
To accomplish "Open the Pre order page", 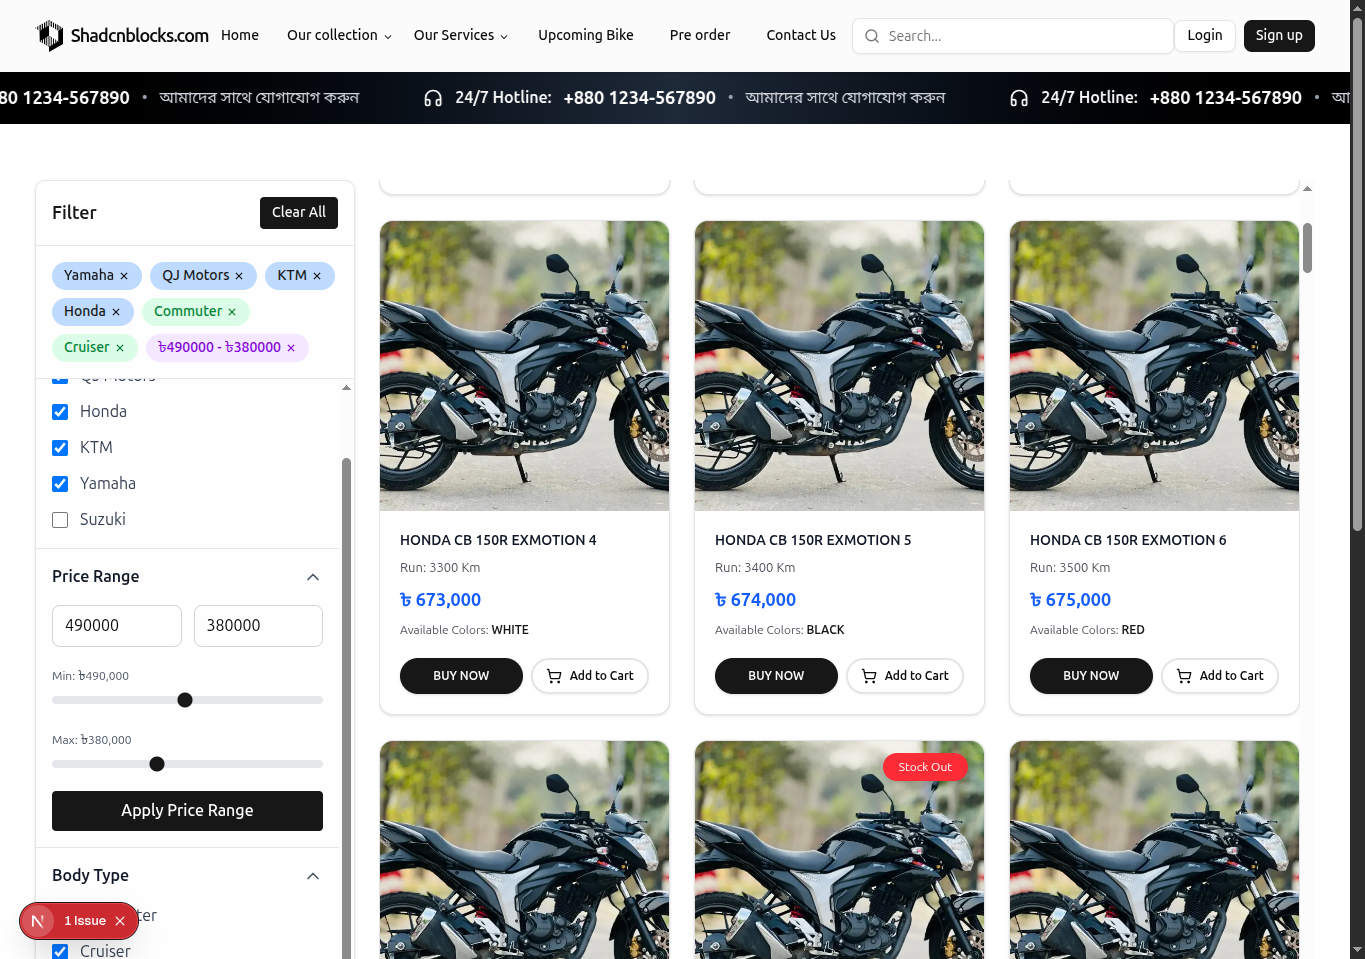I will (700, 35).
